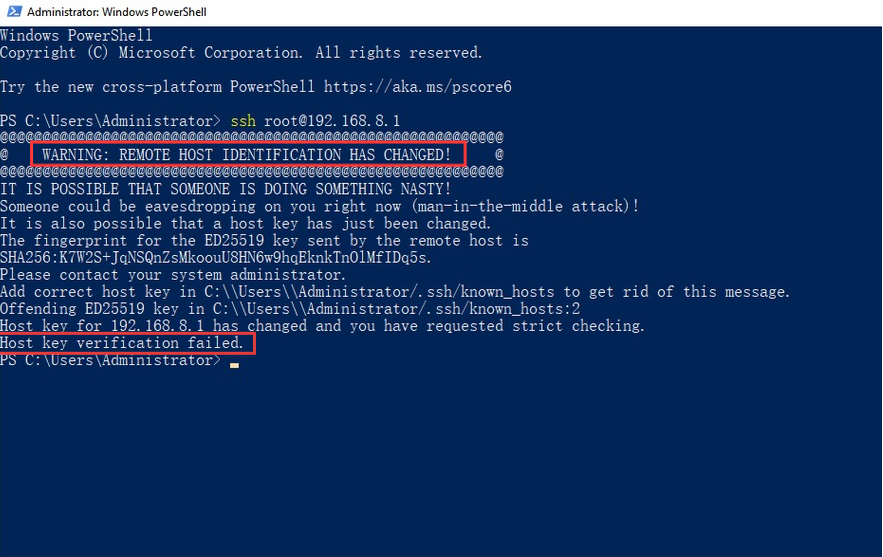The width and height of the screenshot is (883, 557).
Task: Click the Windows PowerShell header line
Action: [76, 35]
